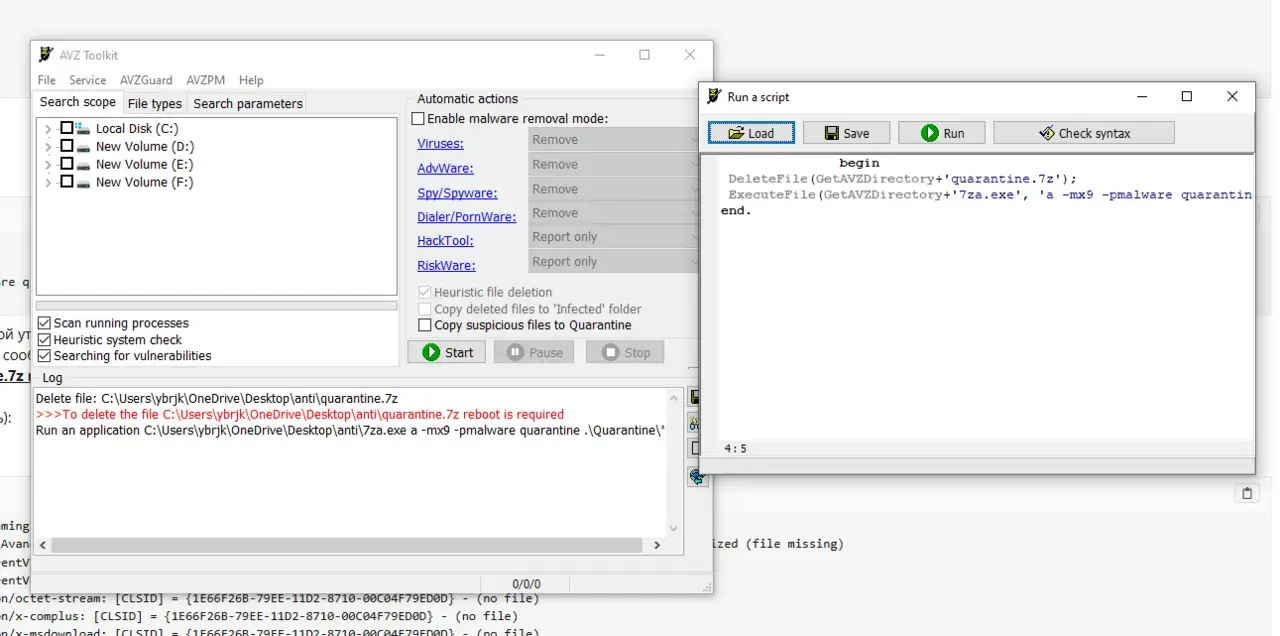
Task: Click the green Start scan icon
Action: (431, 352)
